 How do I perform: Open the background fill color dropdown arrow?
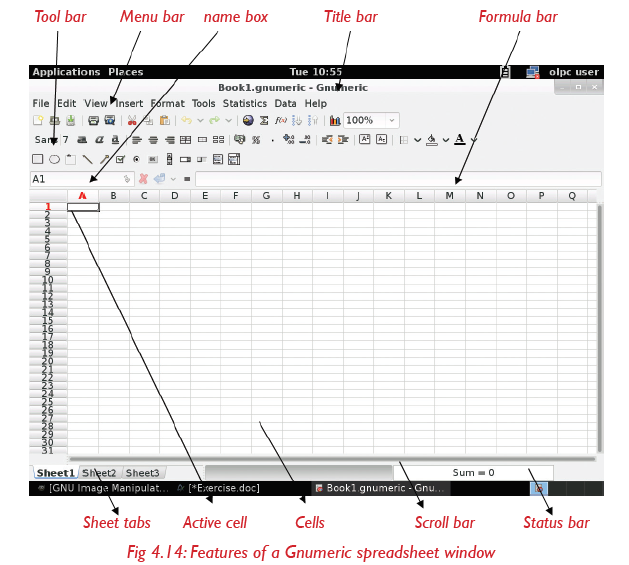[446, 140]
